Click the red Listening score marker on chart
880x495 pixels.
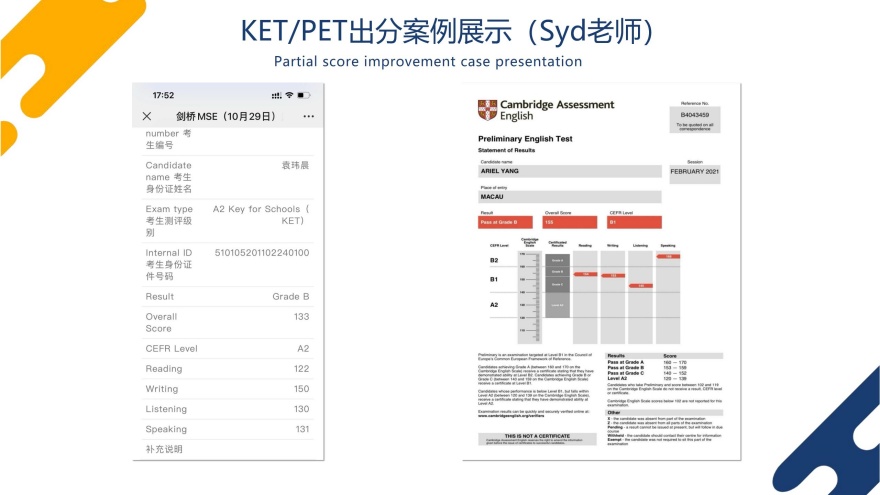point(640,286)
